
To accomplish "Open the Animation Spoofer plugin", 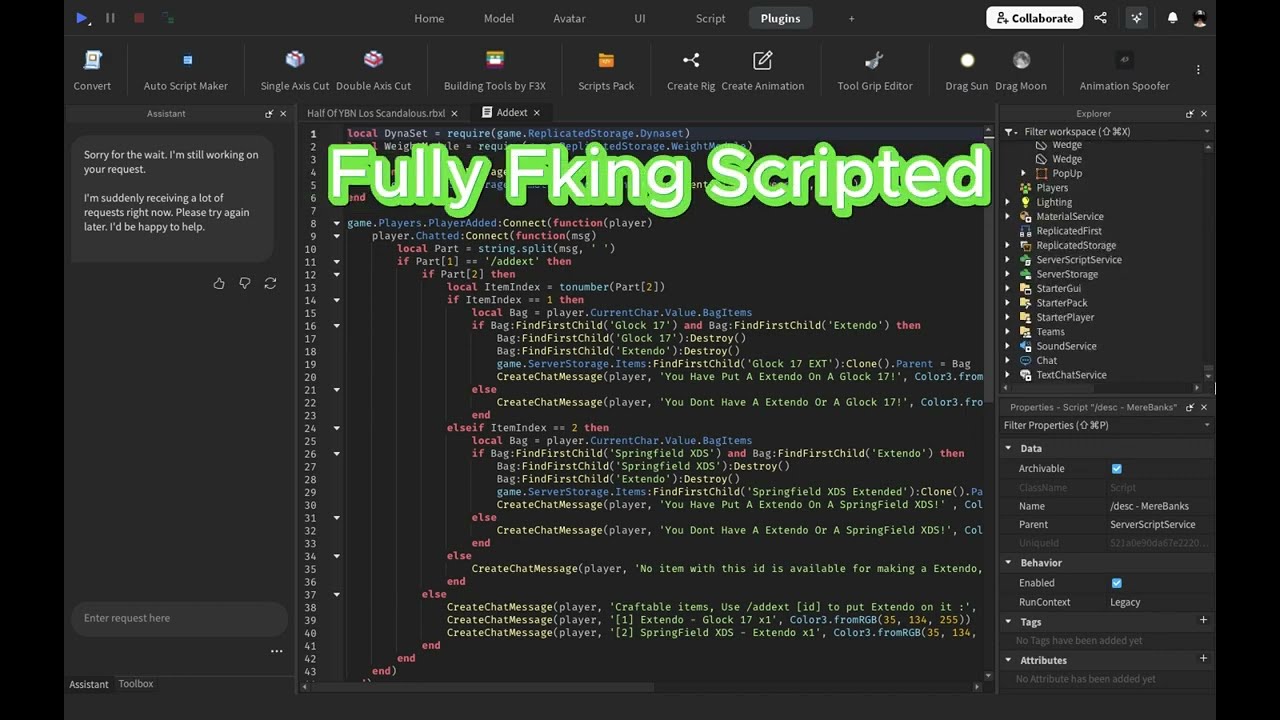I will point(1124,72).
